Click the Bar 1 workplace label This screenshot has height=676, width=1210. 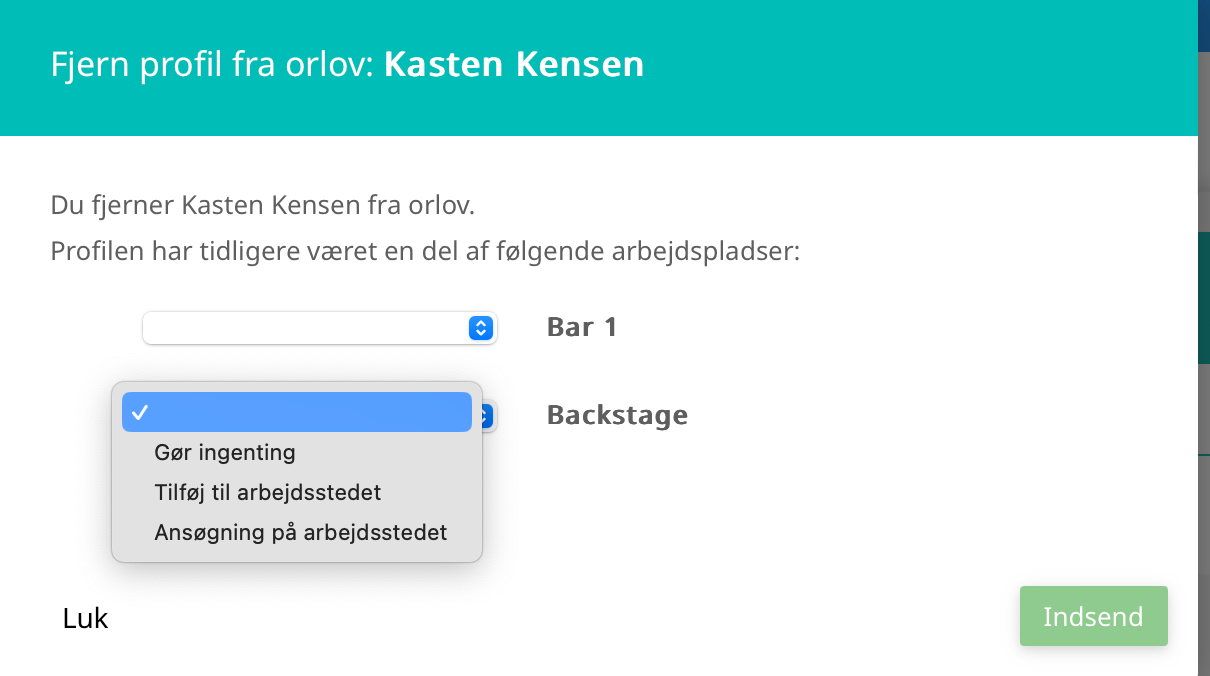582,327
